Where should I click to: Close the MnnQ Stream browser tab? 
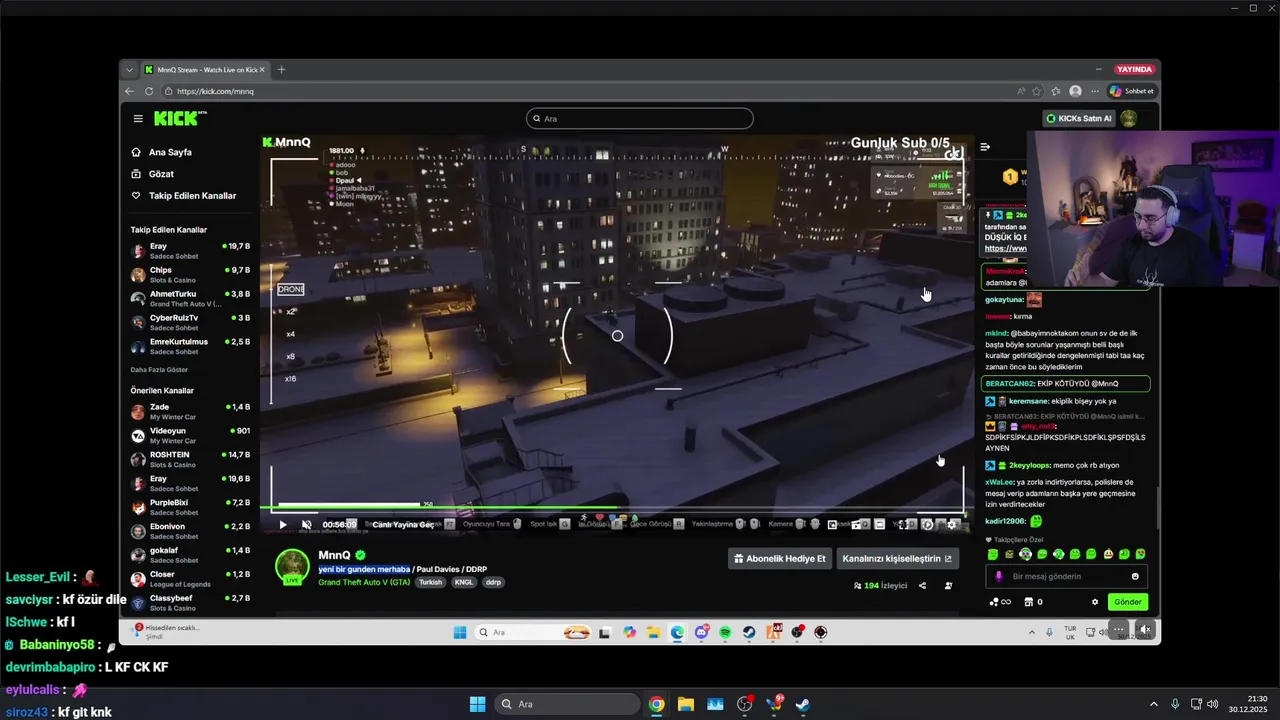coord(263,70)
